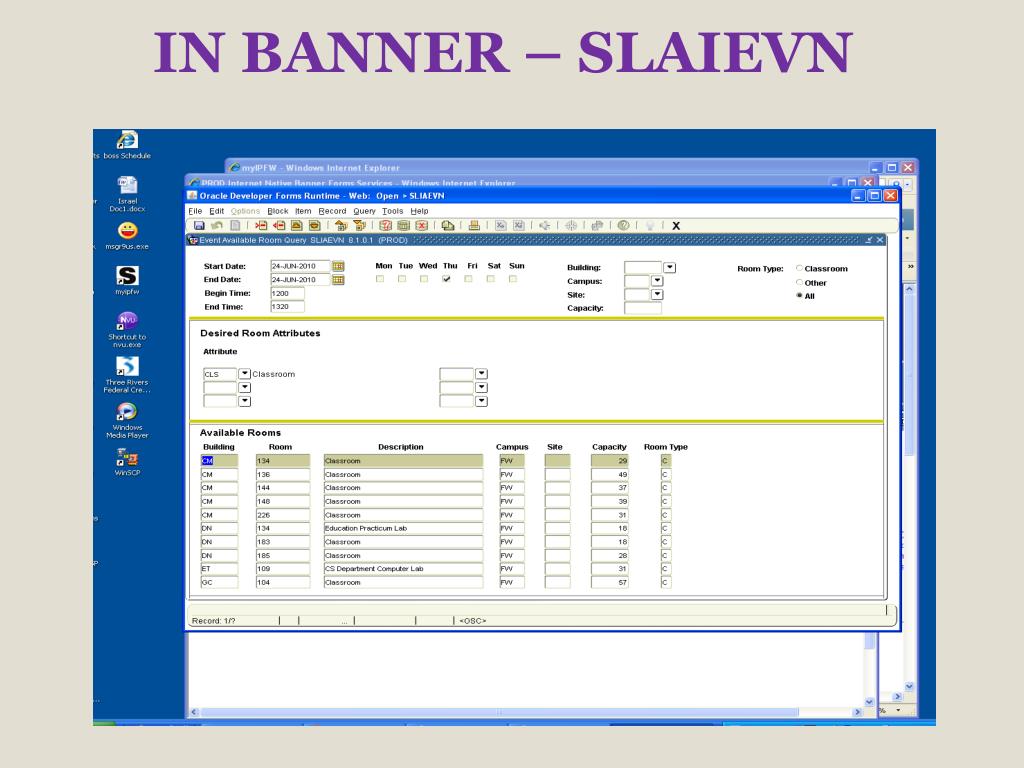Click the End Time field showing 1320
This screenshot has width=1024, height=768.
287,307
